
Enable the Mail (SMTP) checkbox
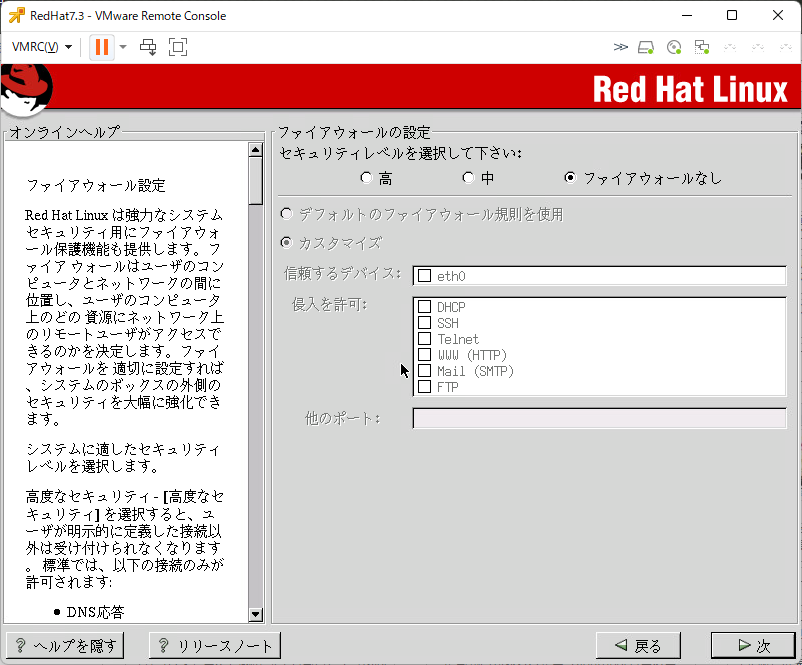pos(425,370)
